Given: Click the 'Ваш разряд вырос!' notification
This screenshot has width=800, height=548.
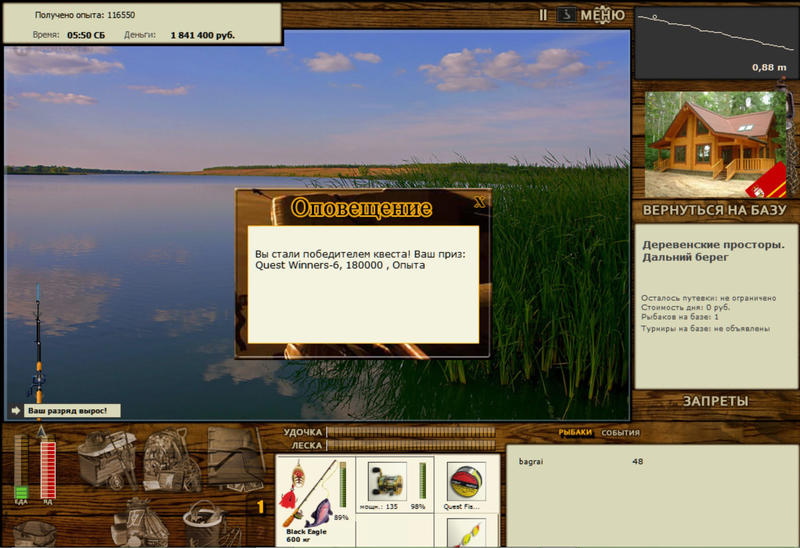Looking at the screenshot, I should point(72,411).
